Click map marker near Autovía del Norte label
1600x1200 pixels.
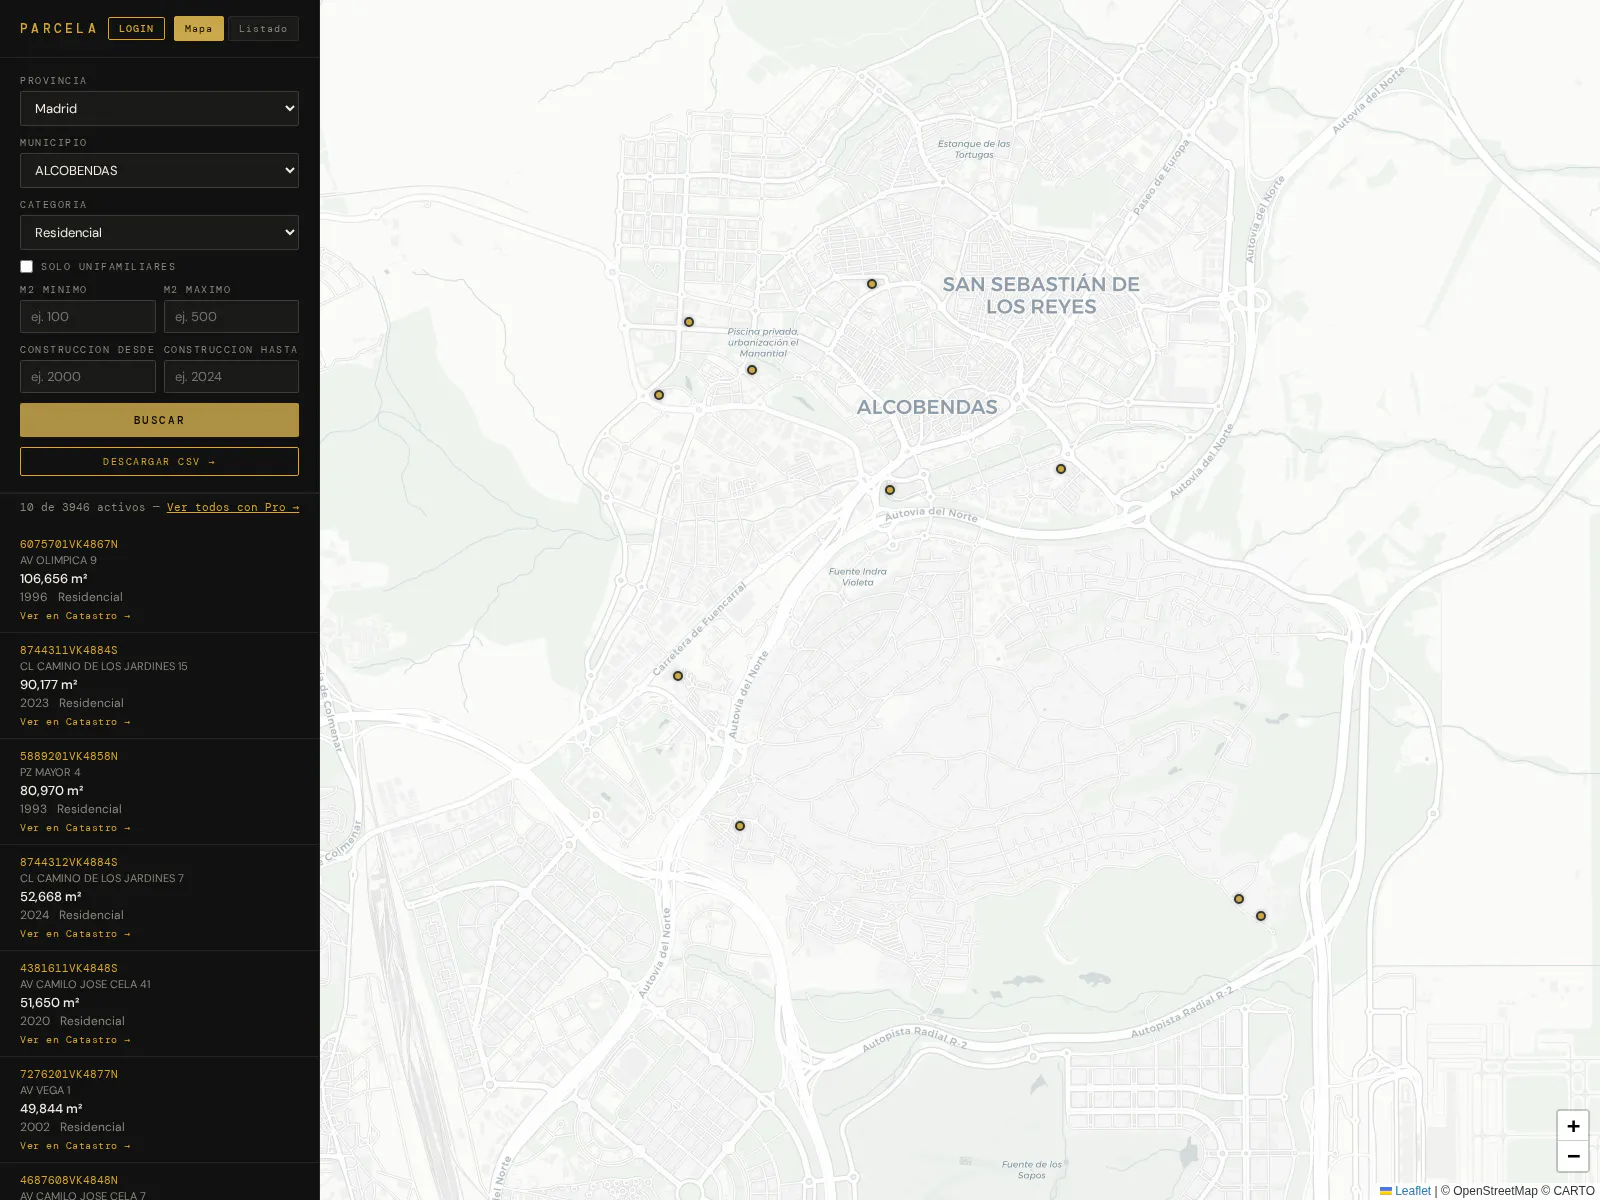[890, 490]
